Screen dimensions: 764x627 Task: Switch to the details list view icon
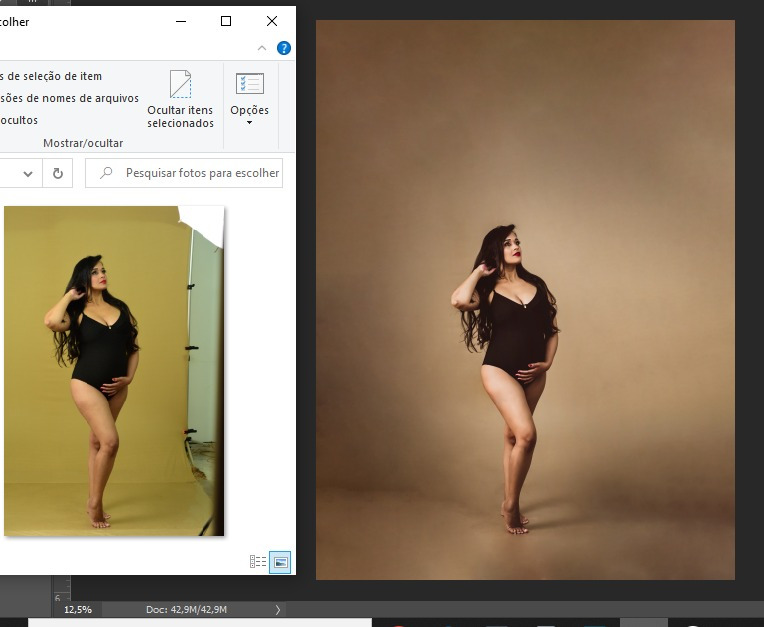click(x=258, y=562)
